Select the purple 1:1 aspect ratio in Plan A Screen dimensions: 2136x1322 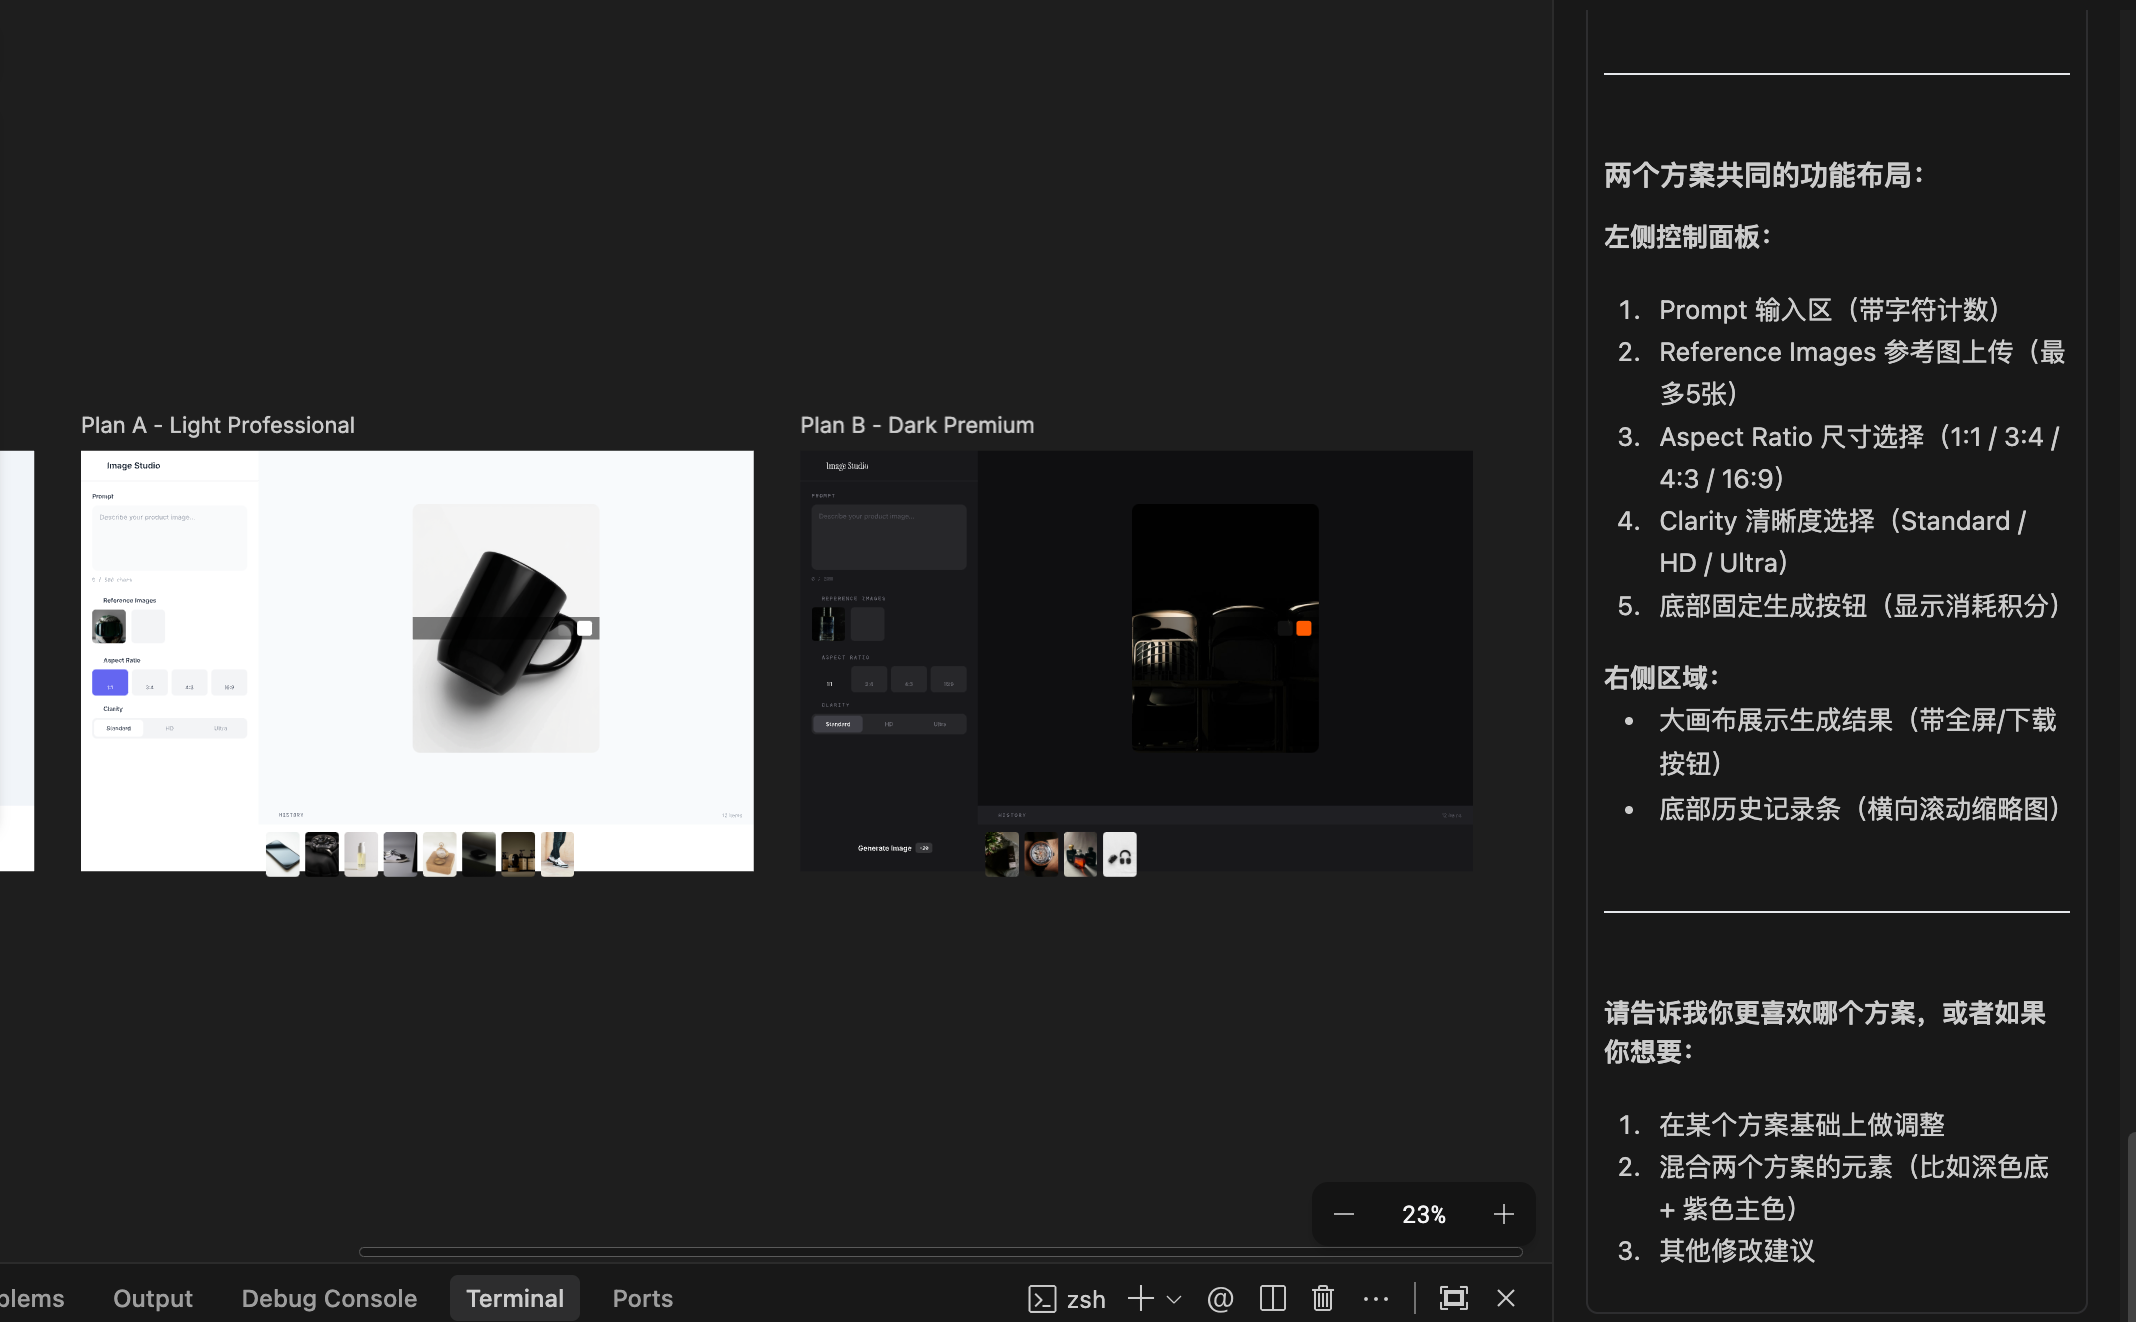click(110, 683)
